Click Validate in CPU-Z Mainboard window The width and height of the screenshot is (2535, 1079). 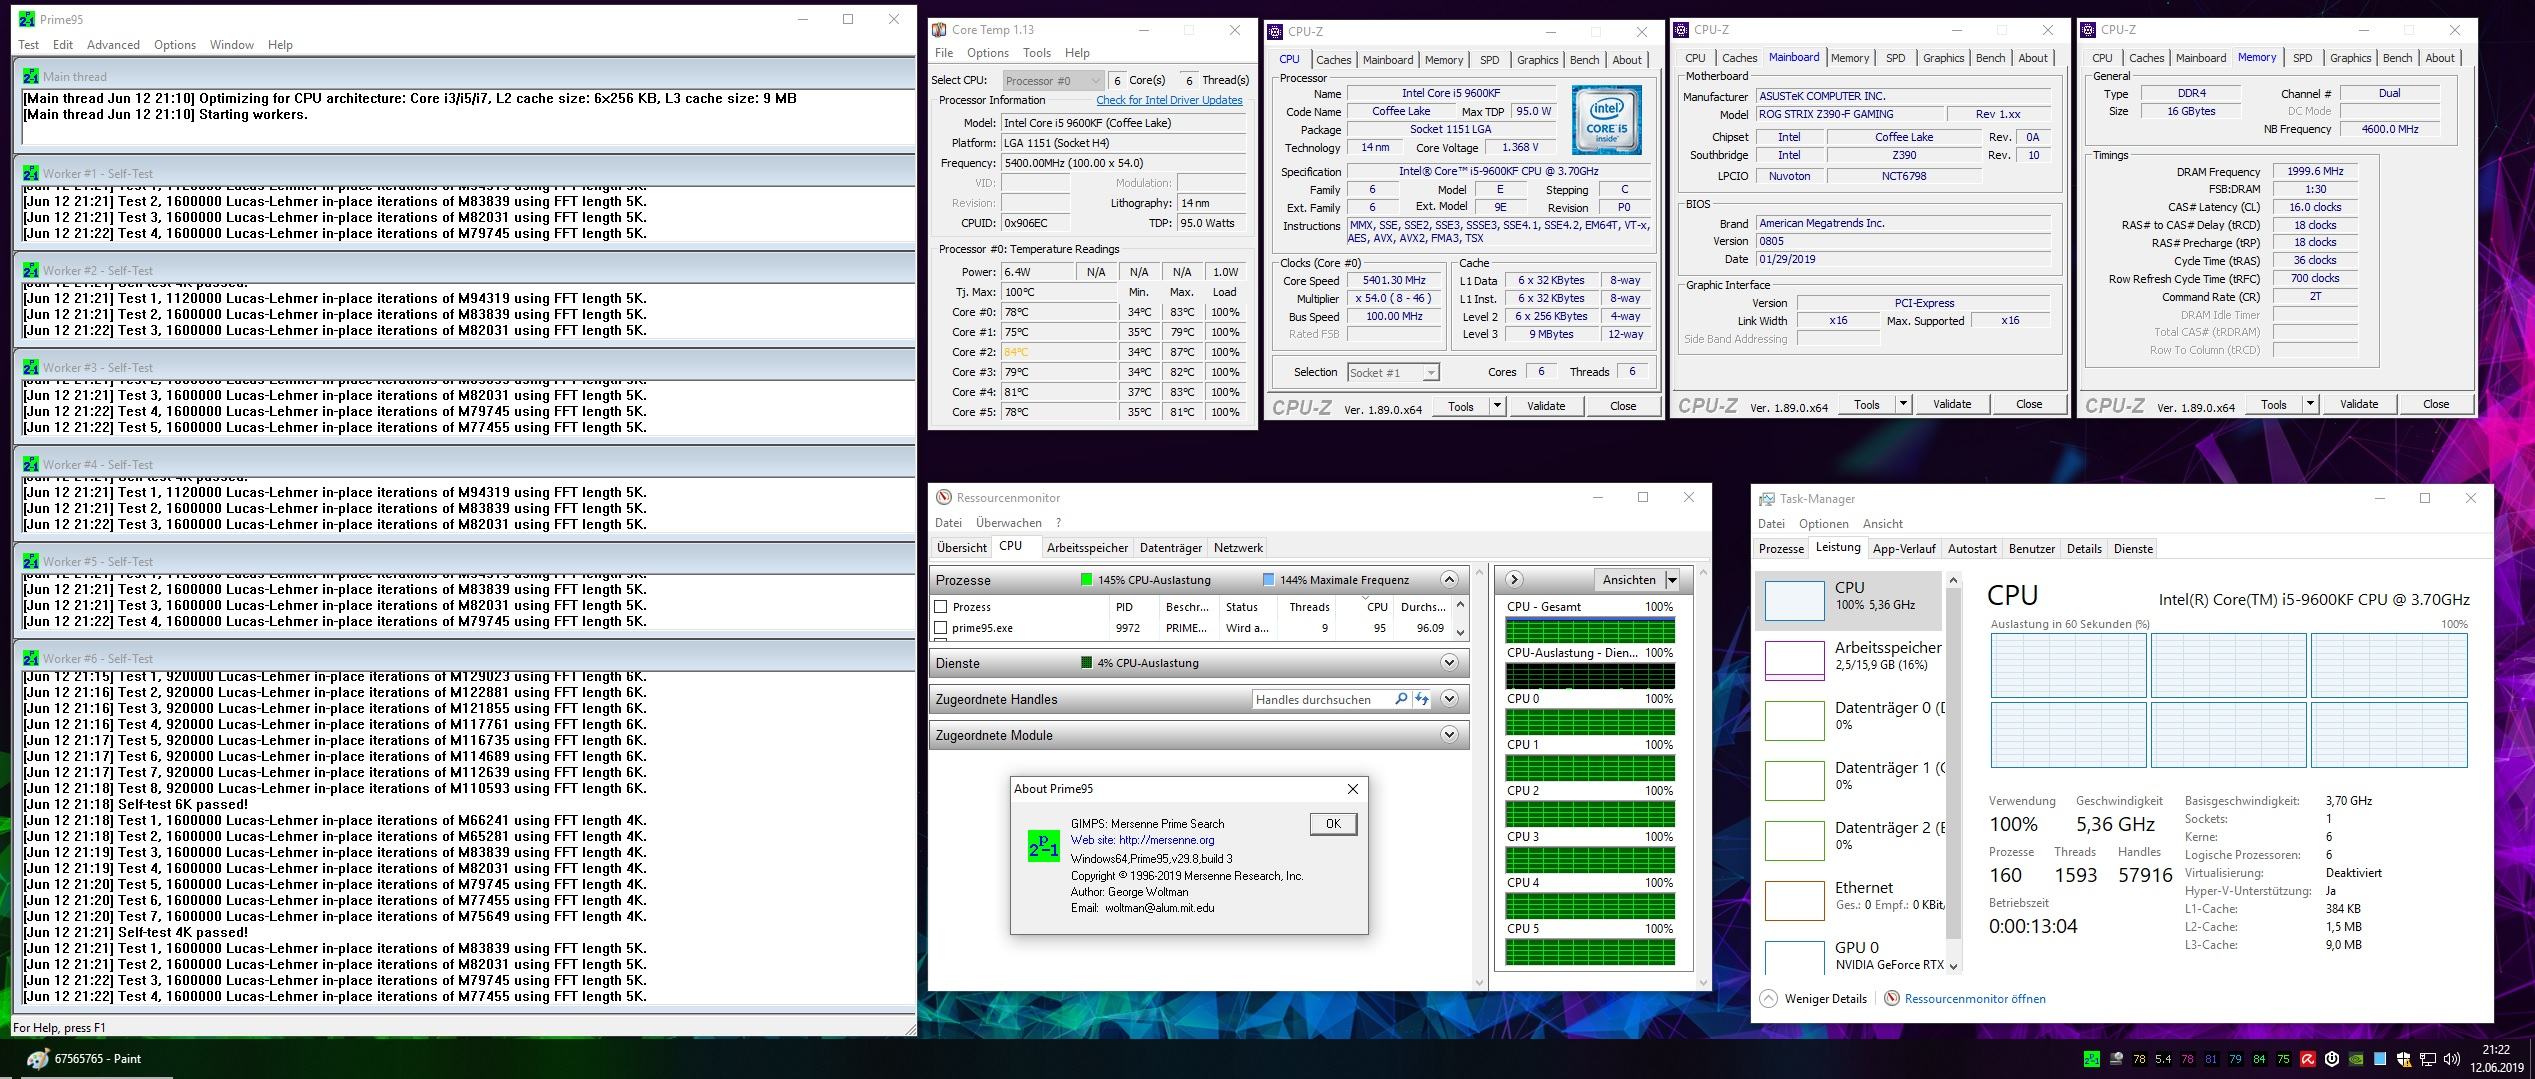pyautogui.click(x=1952, y=404)
